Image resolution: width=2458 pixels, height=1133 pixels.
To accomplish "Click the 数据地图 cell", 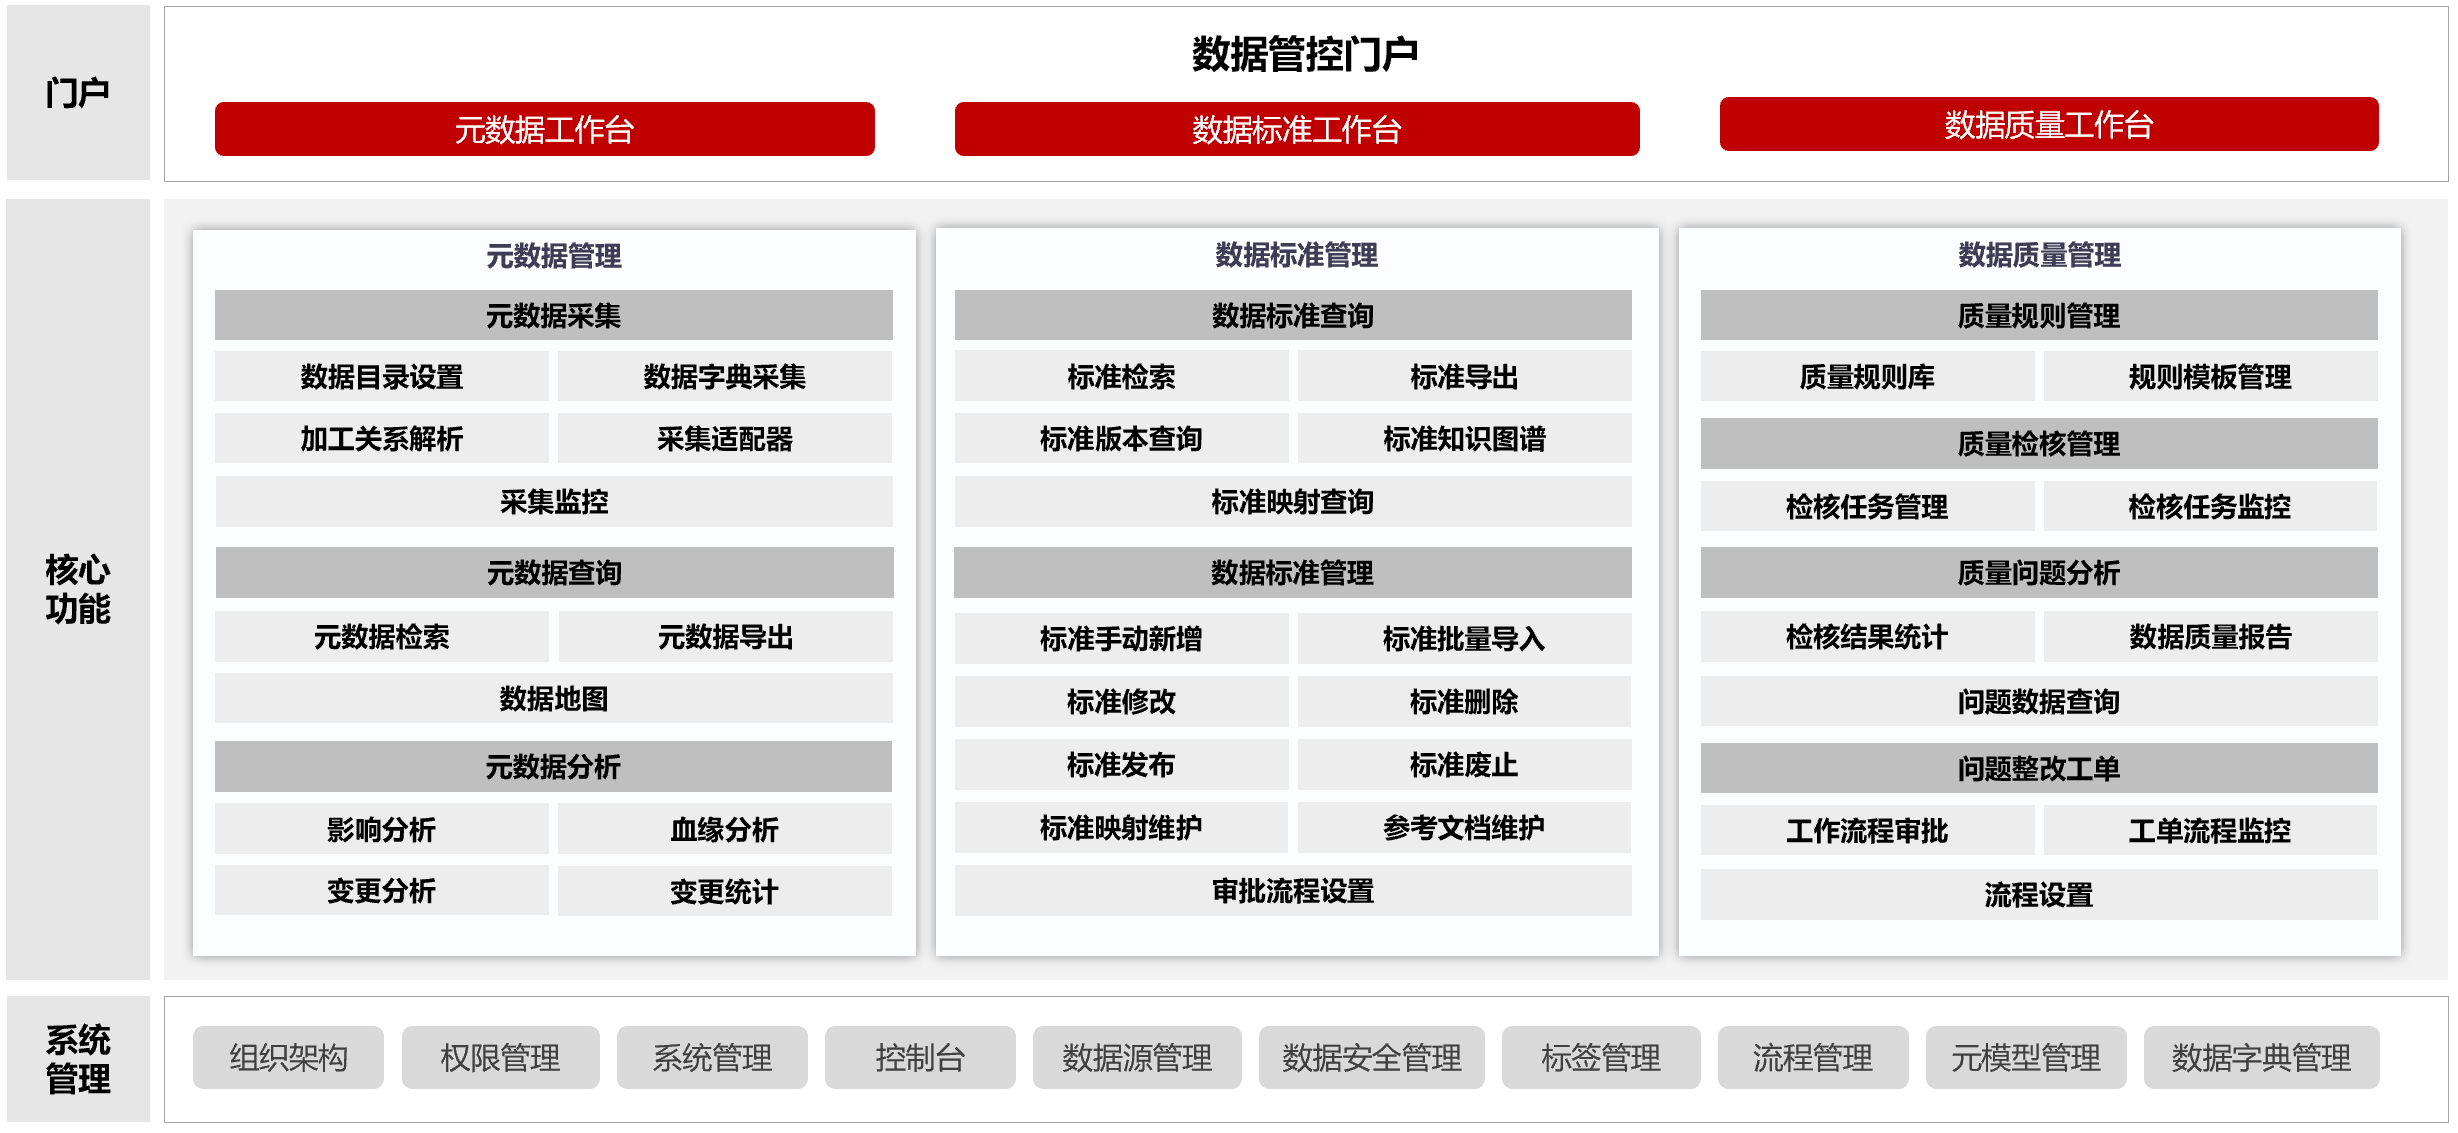I will pos(554,698).
